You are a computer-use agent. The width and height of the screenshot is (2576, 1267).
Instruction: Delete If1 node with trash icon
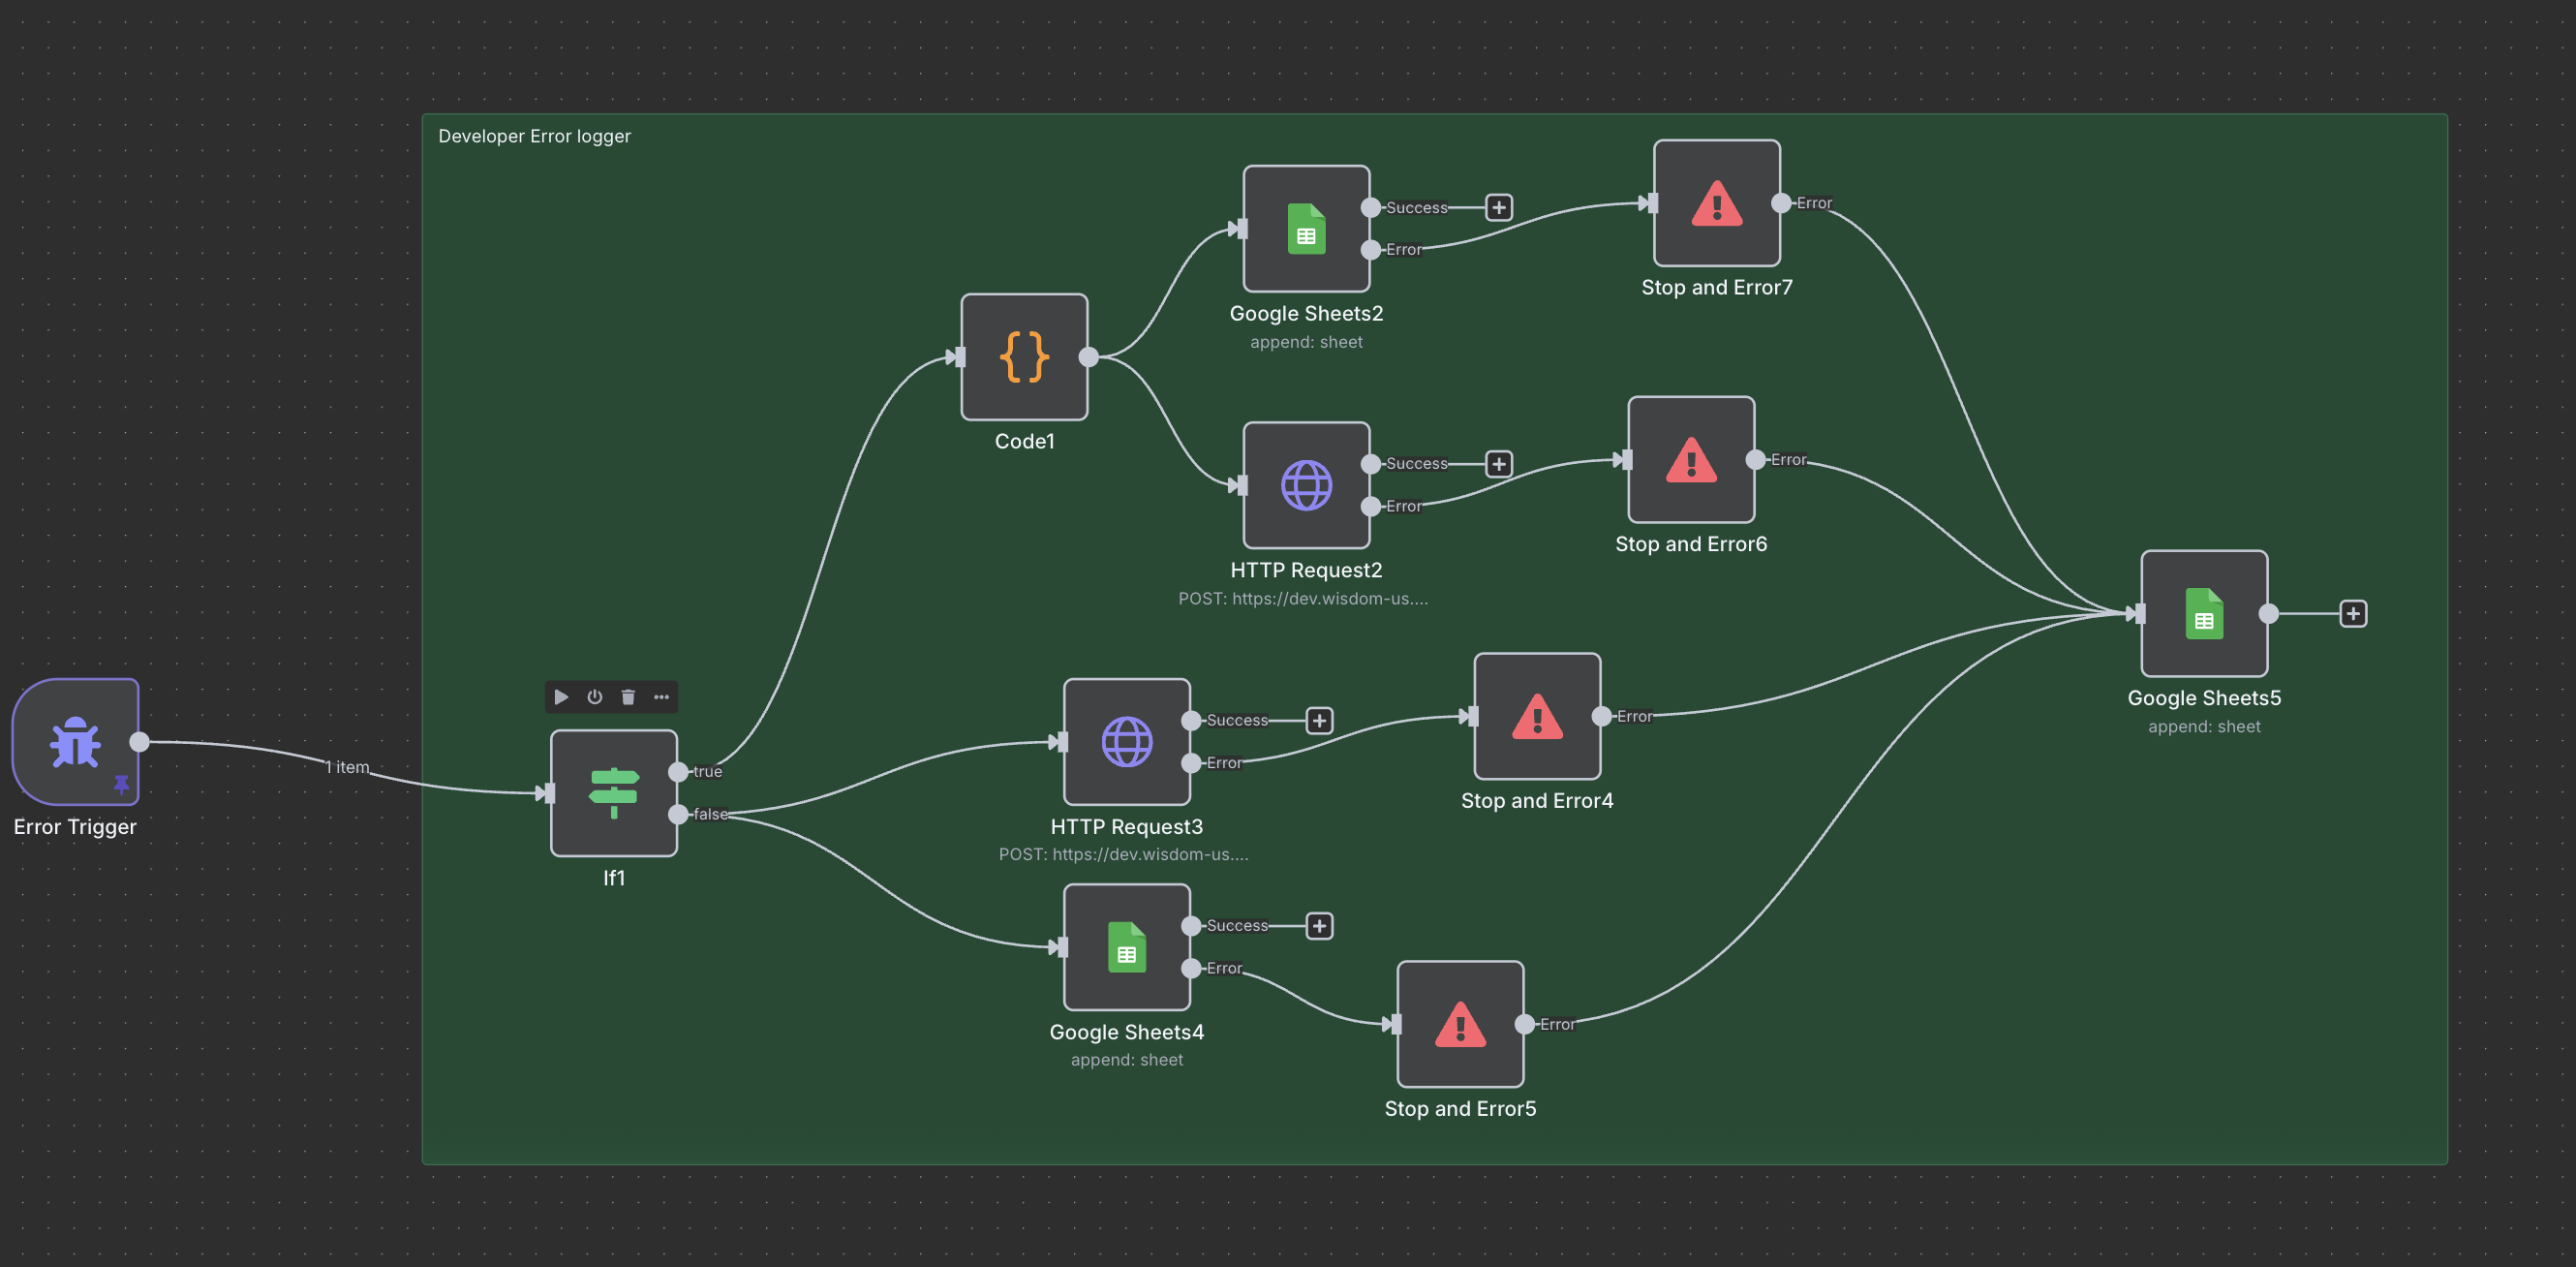pyautogui.click(x=628, y=697)
